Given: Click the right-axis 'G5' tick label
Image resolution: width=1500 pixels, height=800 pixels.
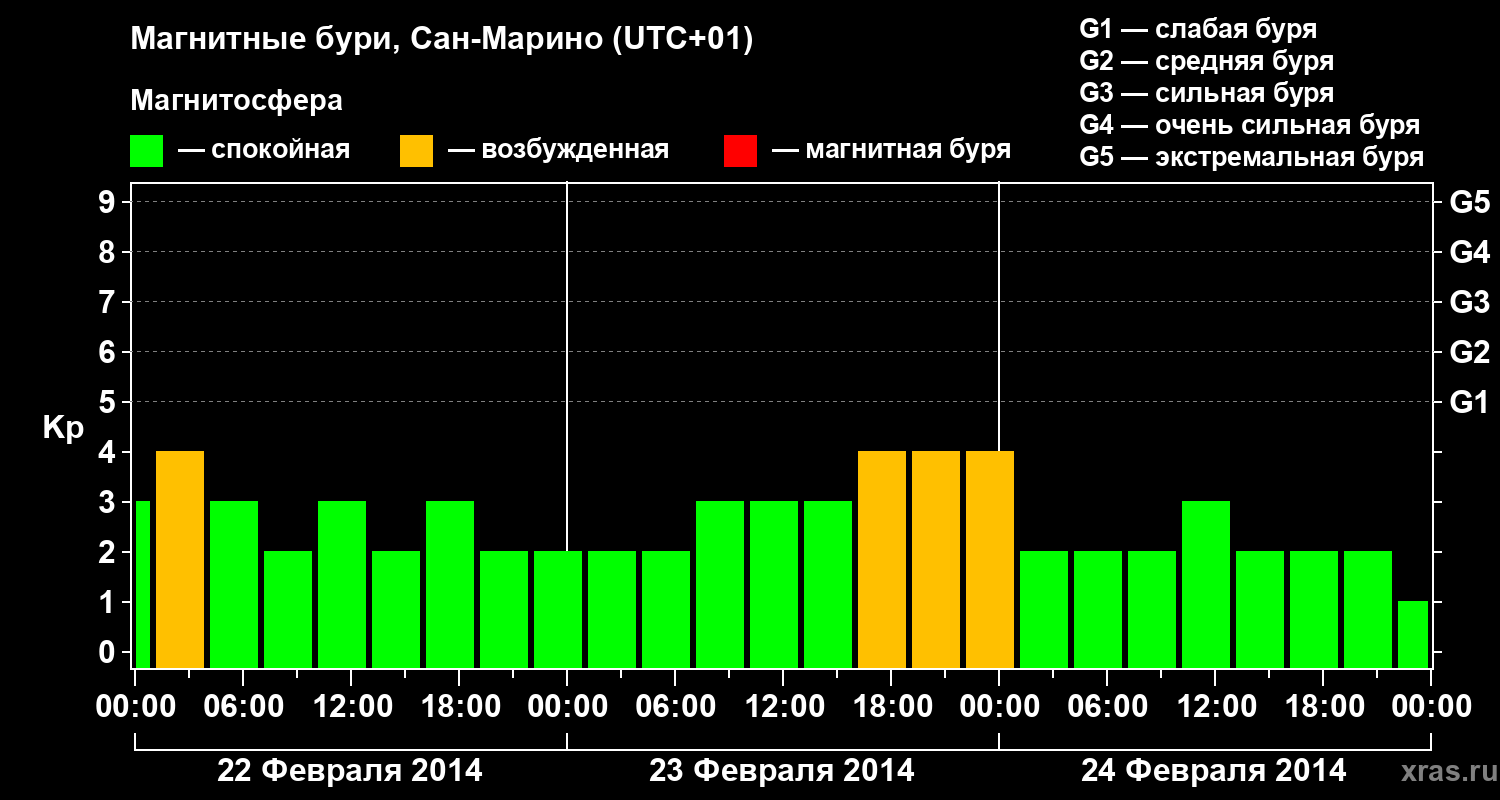Looking at the screenshot, I should [x=1470, y=203].
